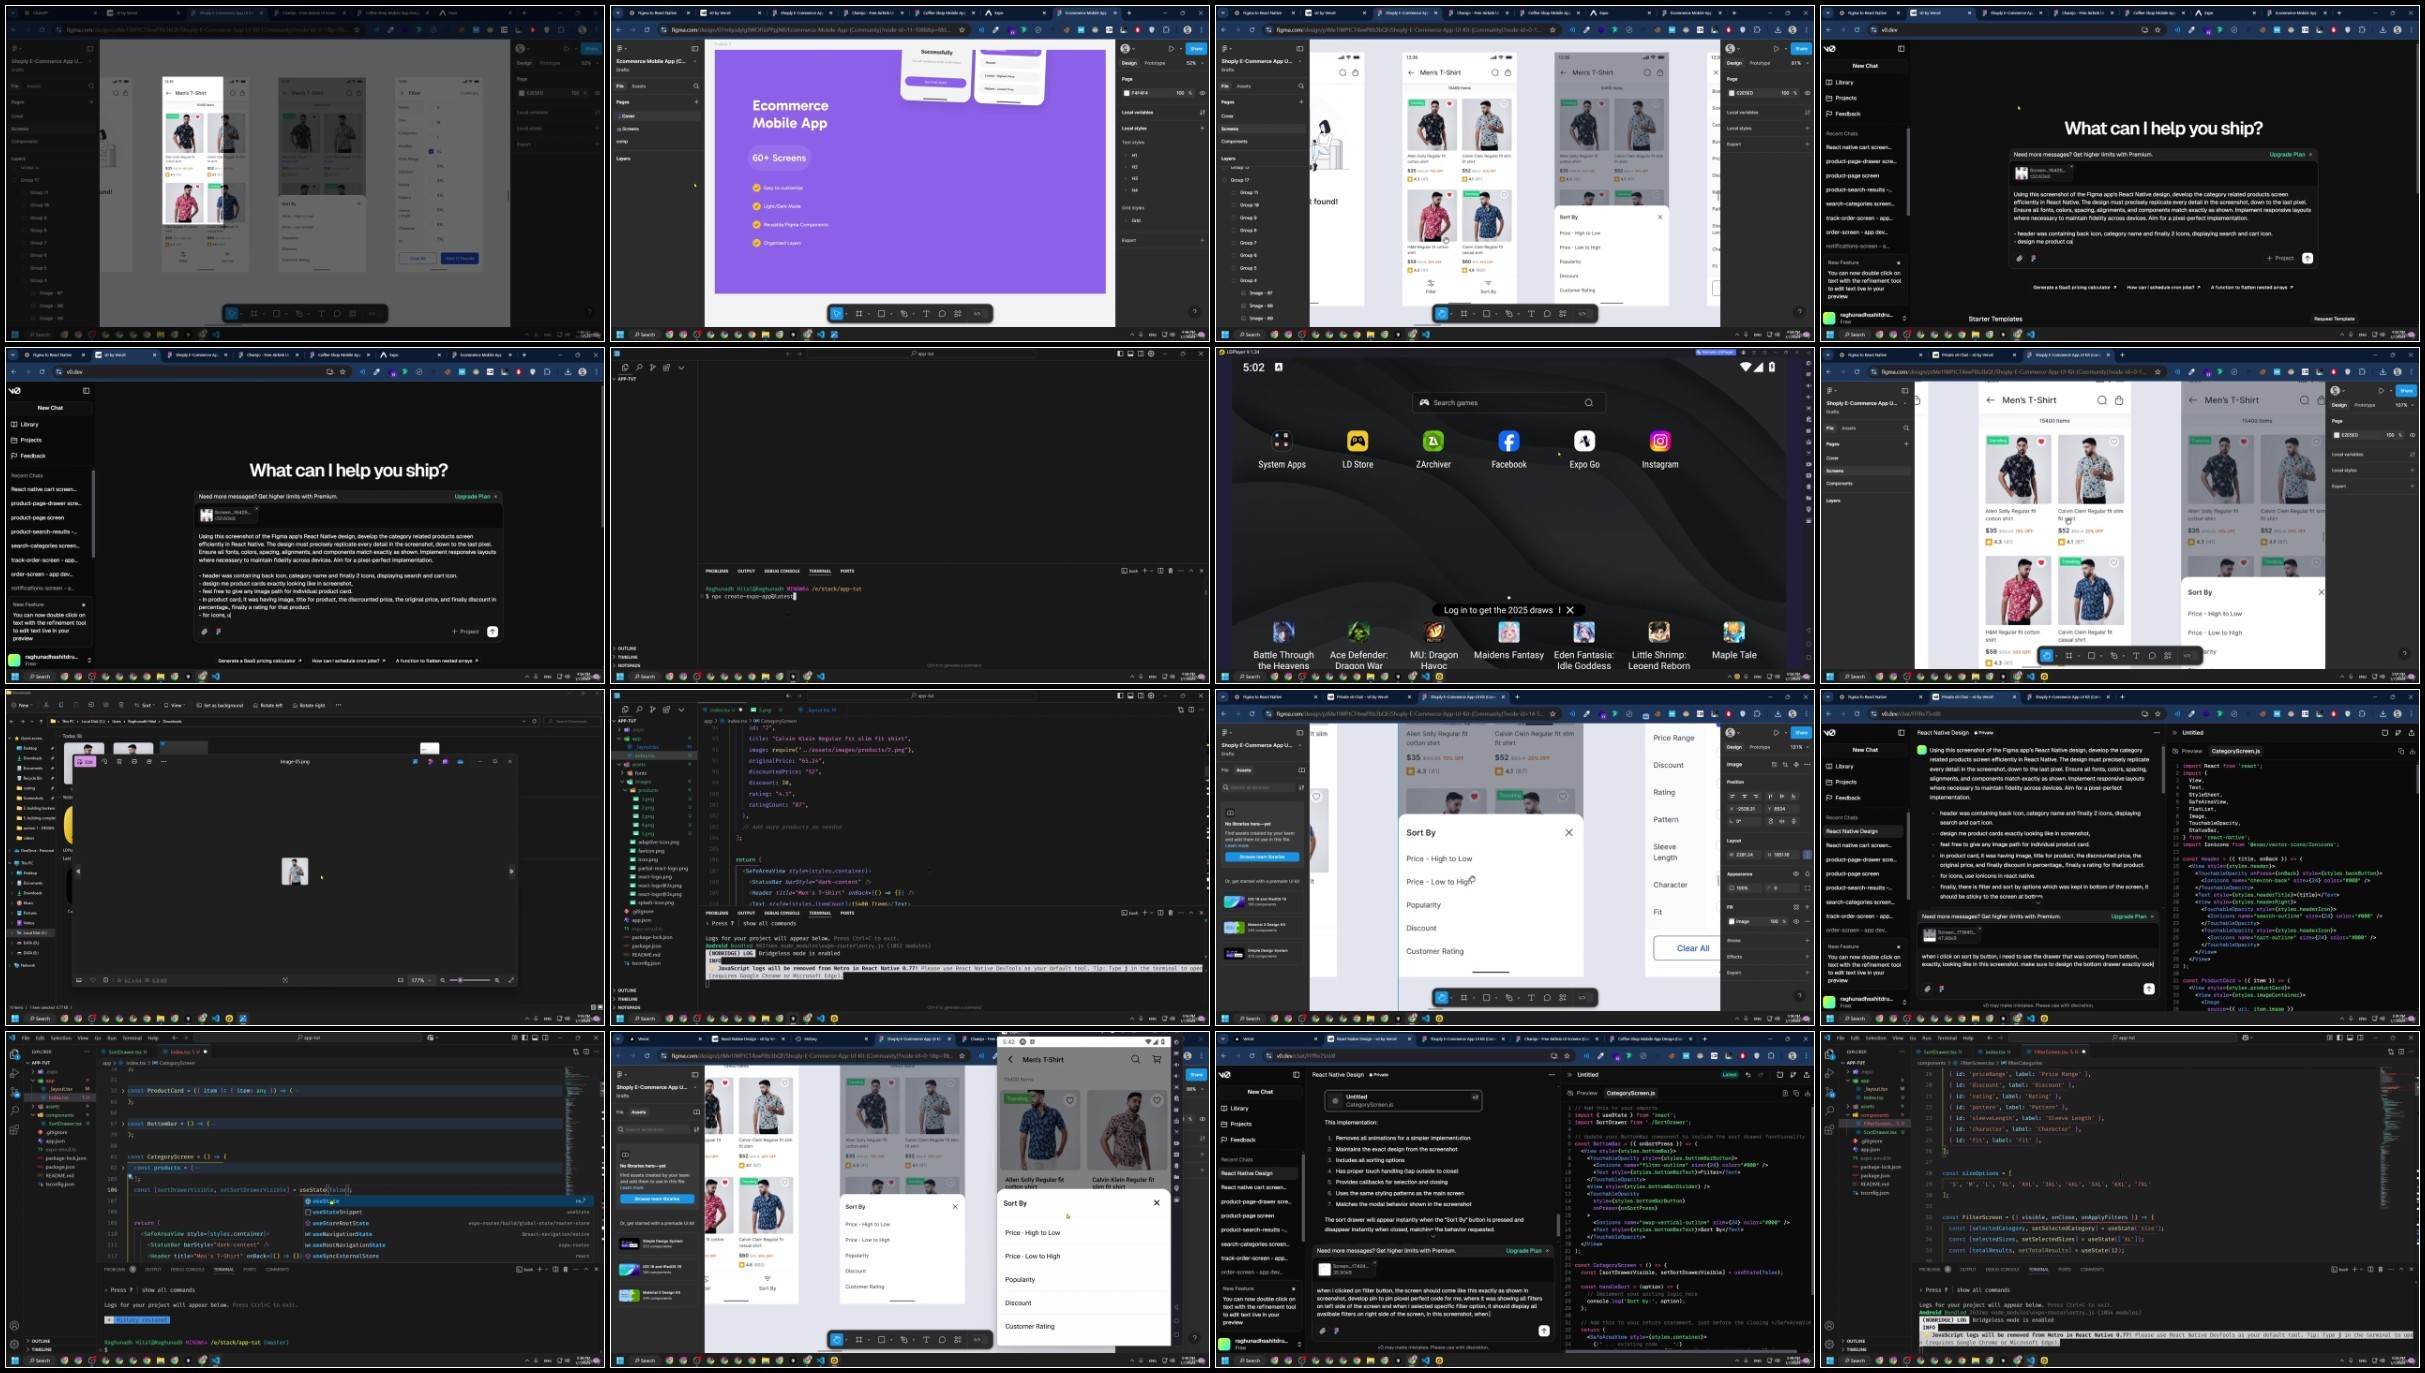Click rotate icon in Photos viewer toolbar
The image size is (2425, 1373).
(104, 762)
